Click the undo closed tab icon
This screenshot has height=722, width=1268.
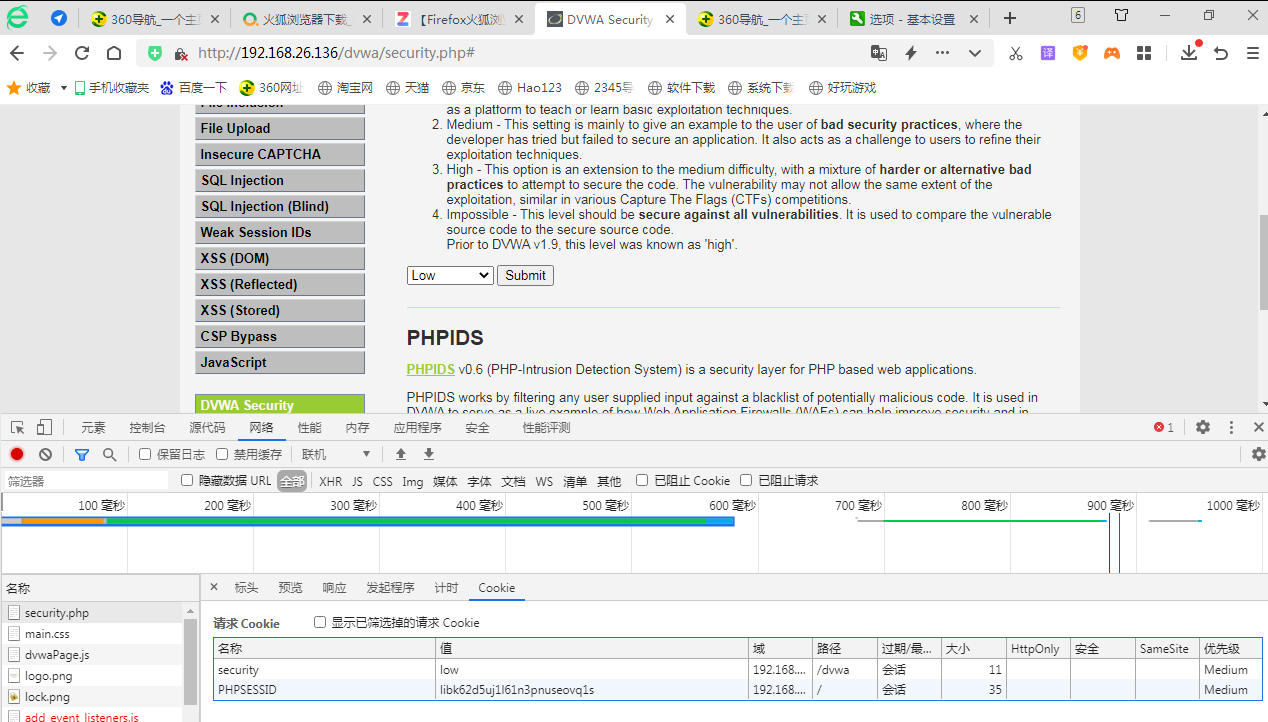[1221, 53]
